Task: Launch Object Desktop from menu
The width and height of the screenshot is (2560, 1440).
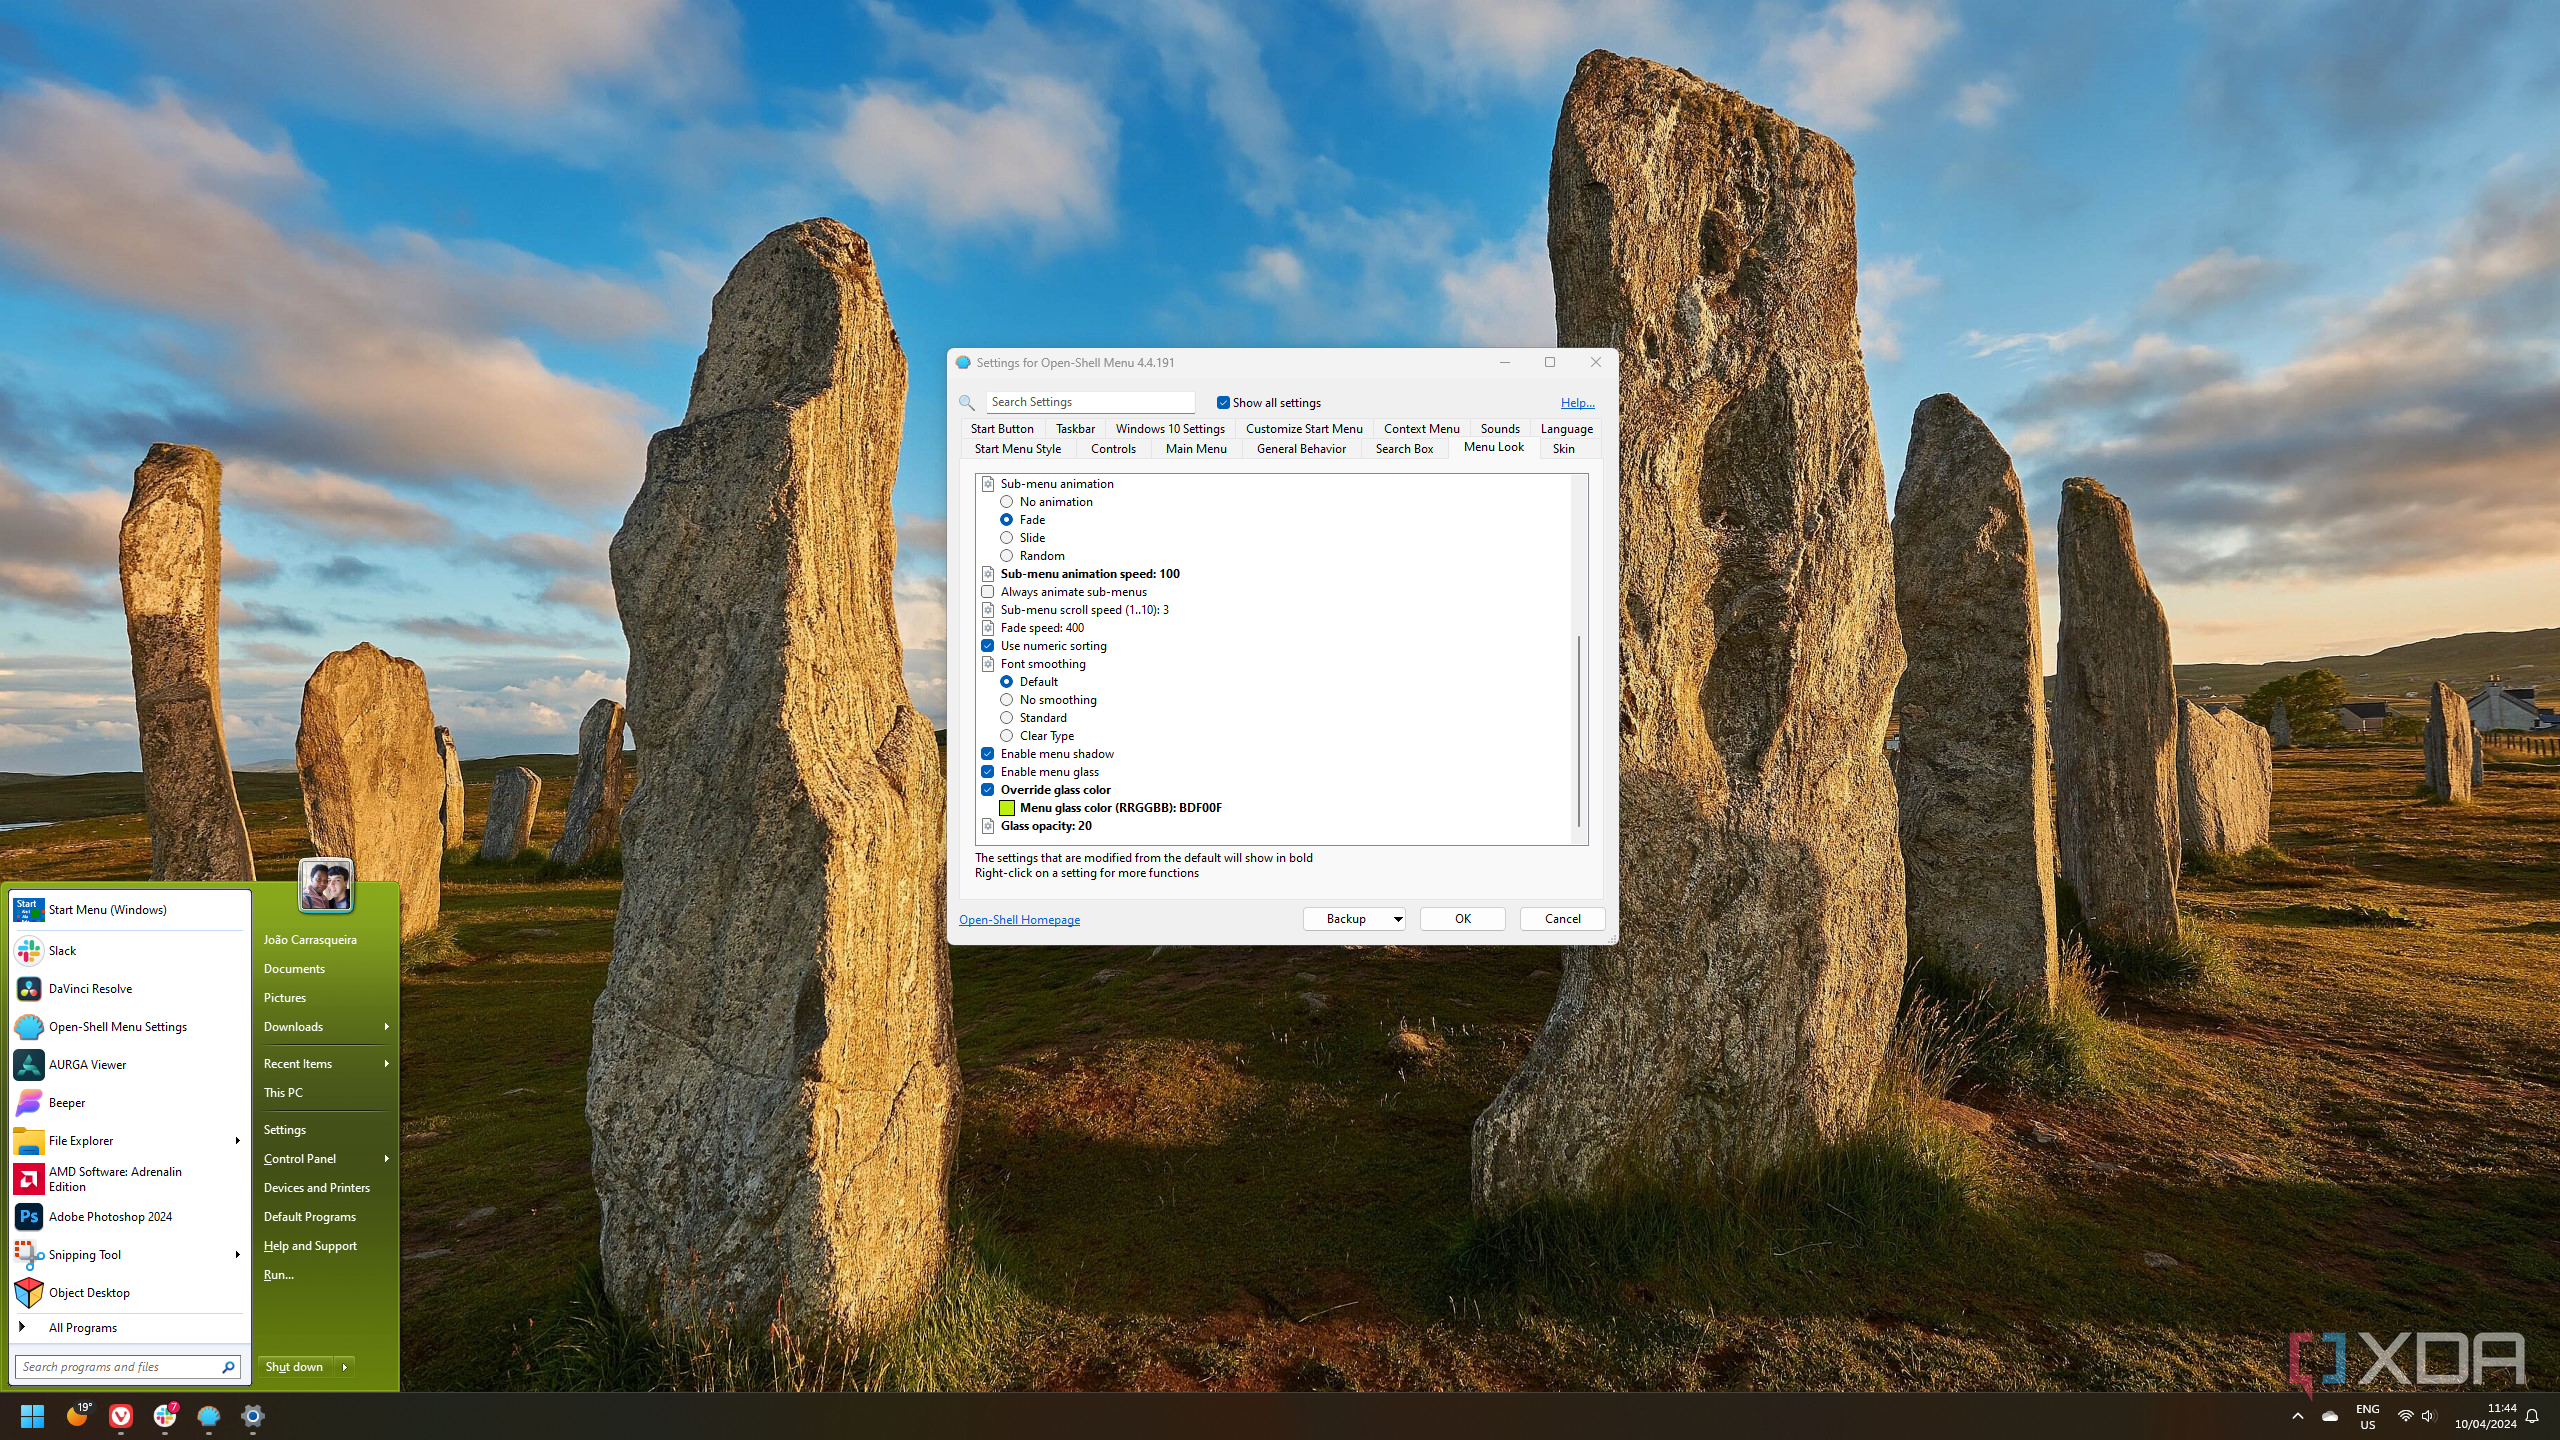Action: click(x=89, y=1292)
